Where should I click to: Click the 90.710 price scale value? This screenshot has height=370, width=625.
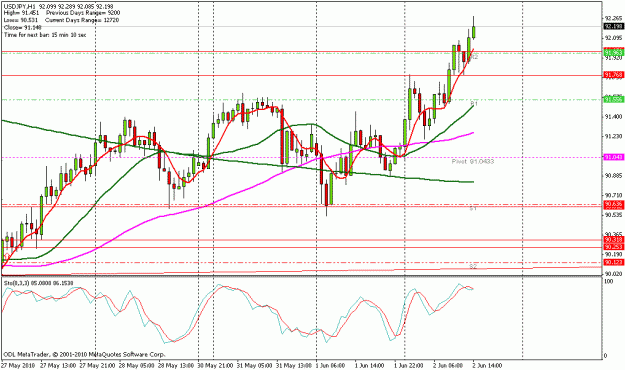pos(613,195)
